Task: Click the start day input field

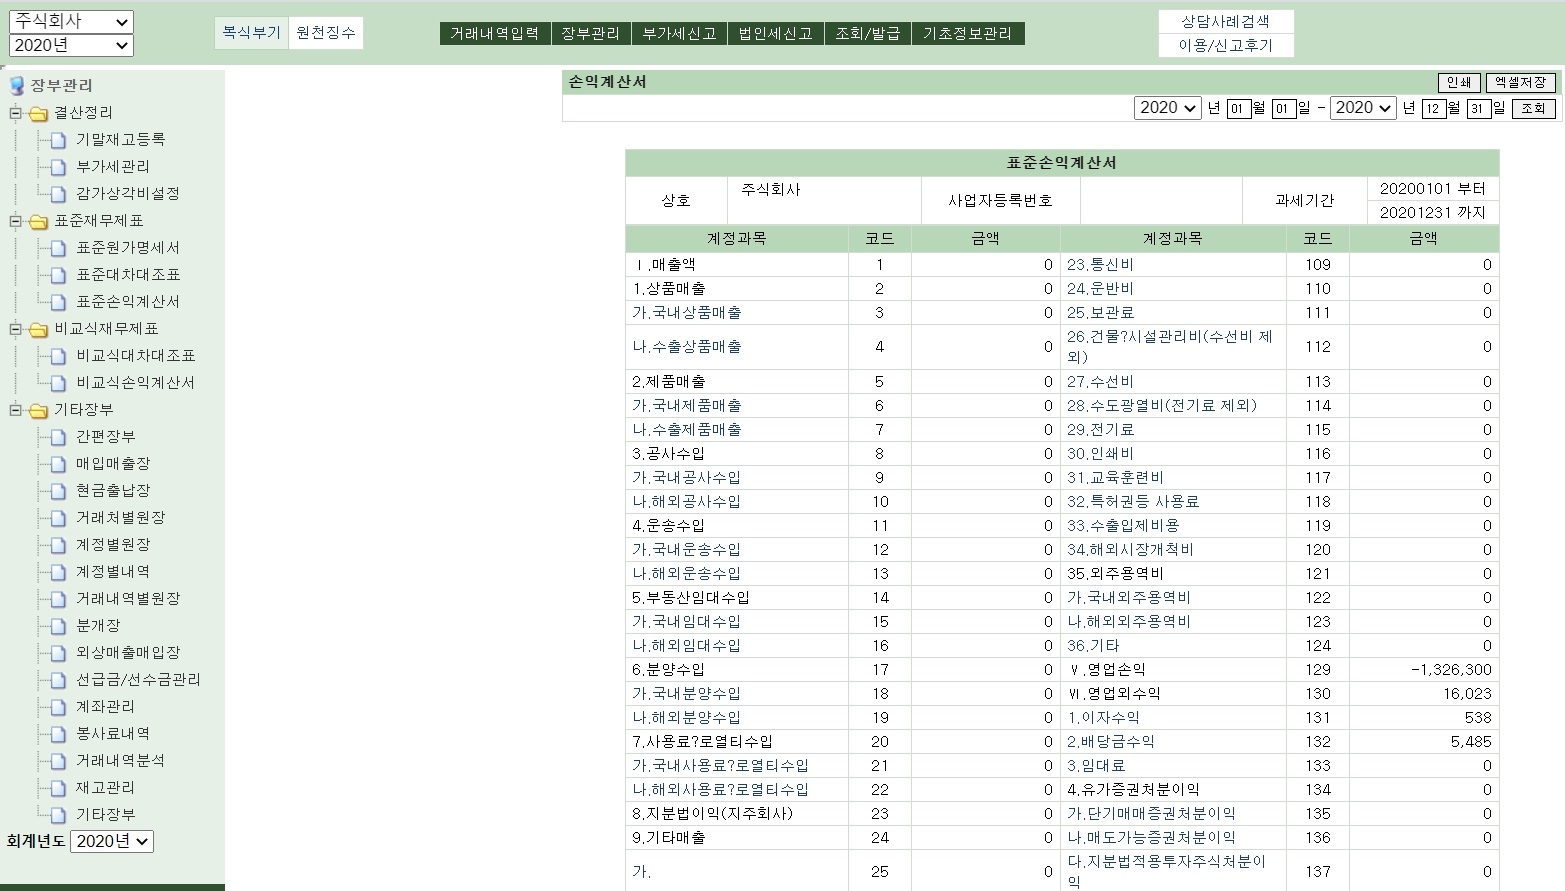Action: pyautogui.click(x=1284, y=109)
